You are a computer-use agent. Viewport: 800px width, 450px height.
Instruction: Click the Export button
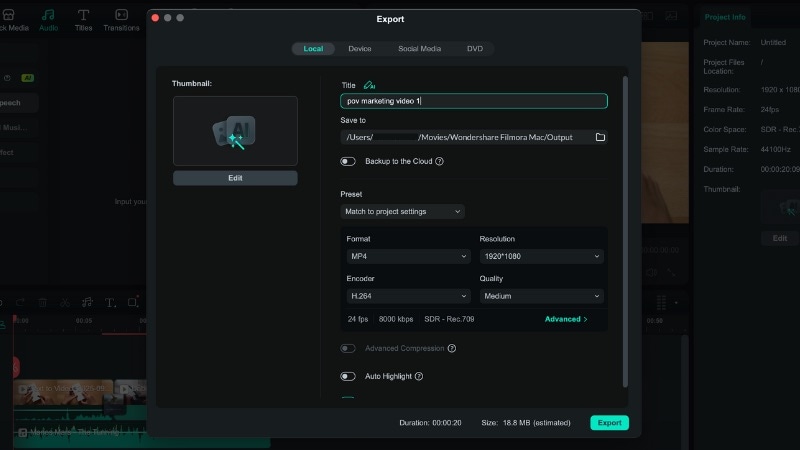click(609, 422)
